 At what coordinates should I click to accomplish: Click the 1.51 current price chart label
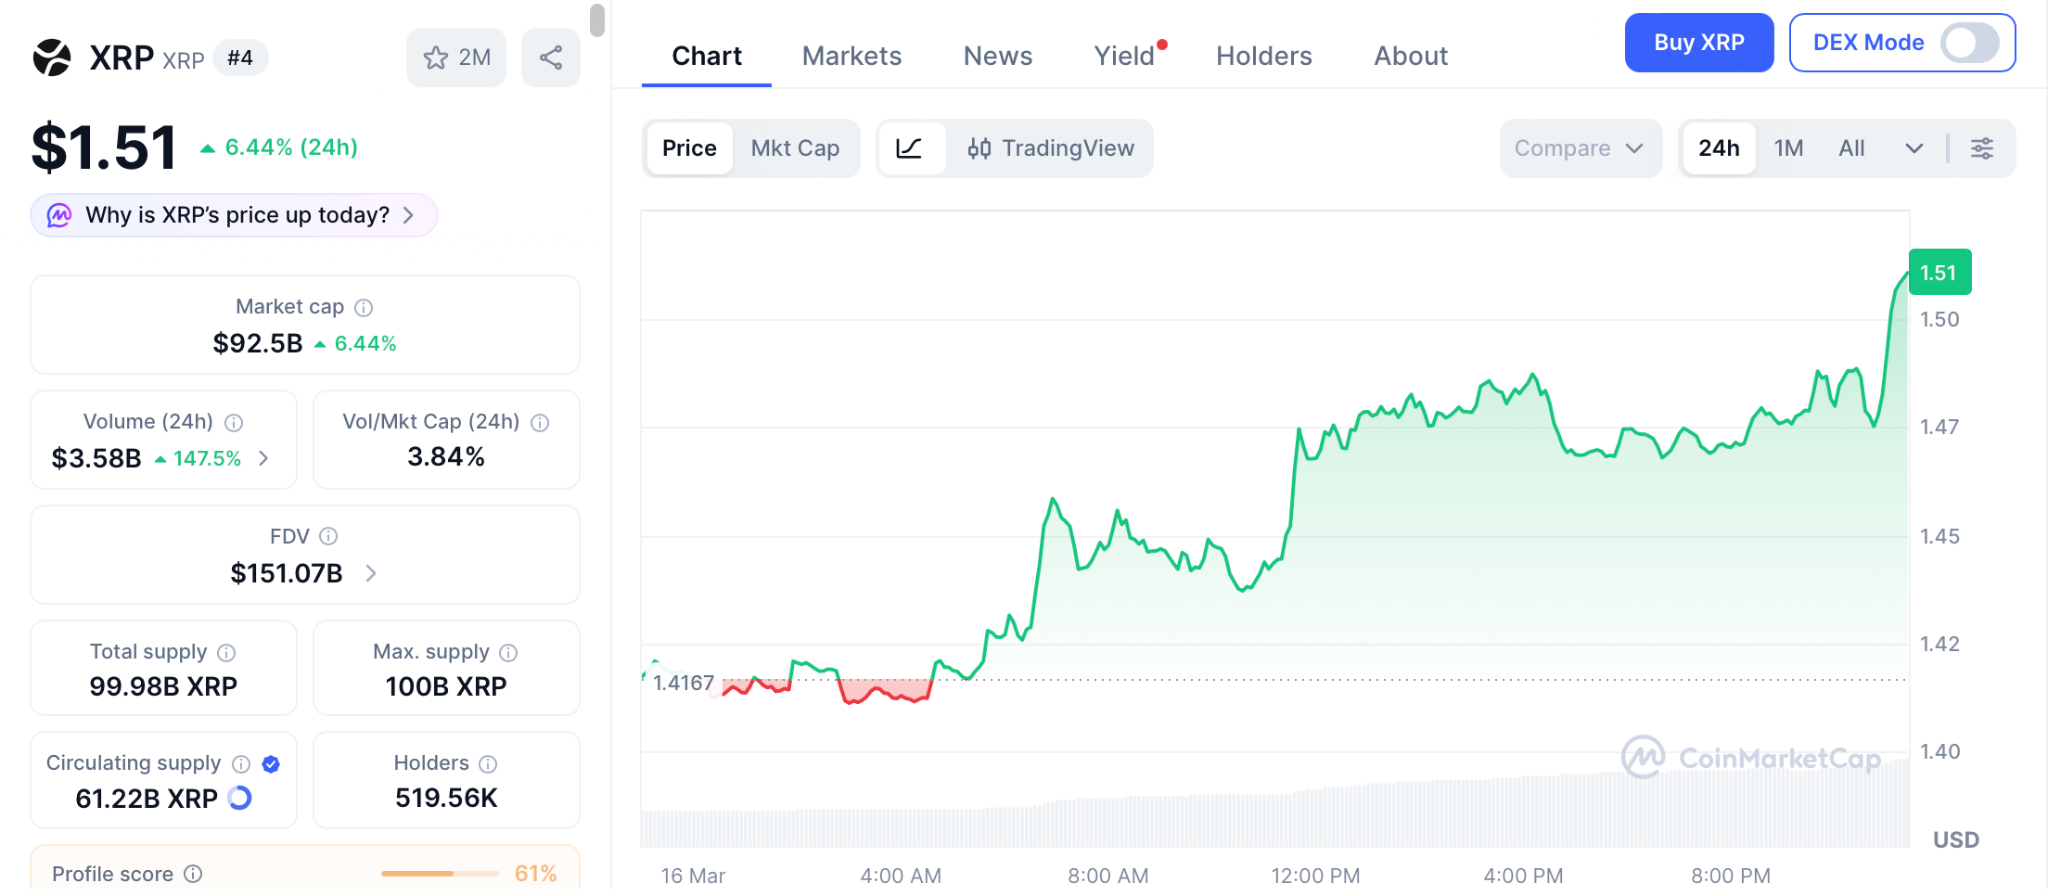1940,272
